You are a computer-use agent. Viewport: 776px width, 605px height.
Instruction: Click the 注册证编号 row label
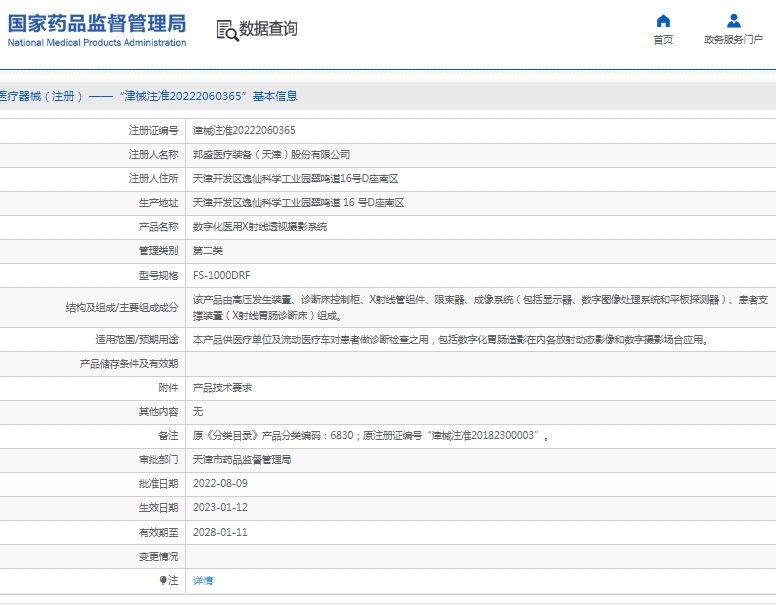click(x=153, y=130)
